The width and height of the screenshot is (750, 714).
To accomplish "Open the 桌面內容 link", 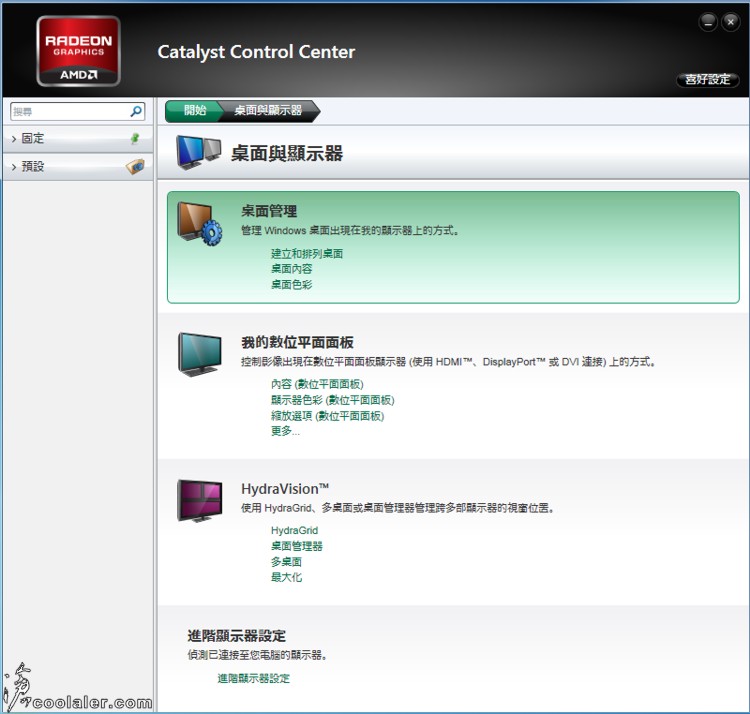I will 291,269.
